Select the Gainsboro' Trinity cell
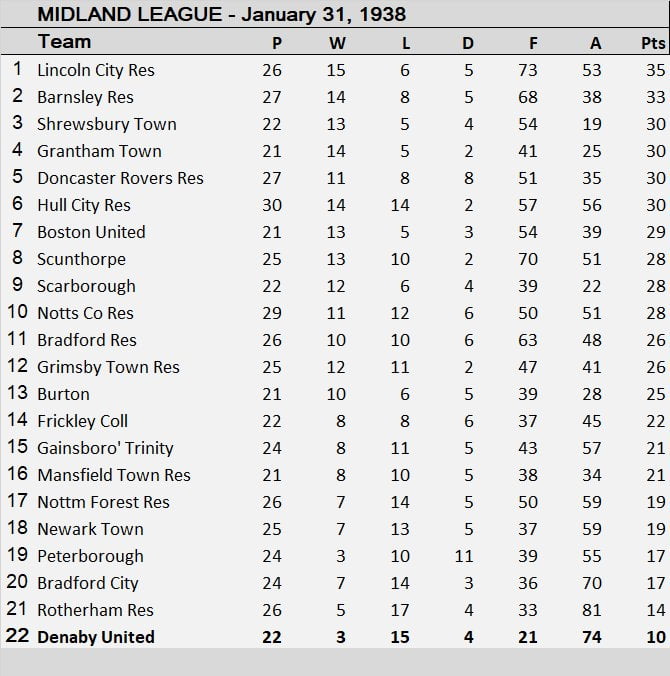The height and width of the screenshot is (676, 670). 105,448
